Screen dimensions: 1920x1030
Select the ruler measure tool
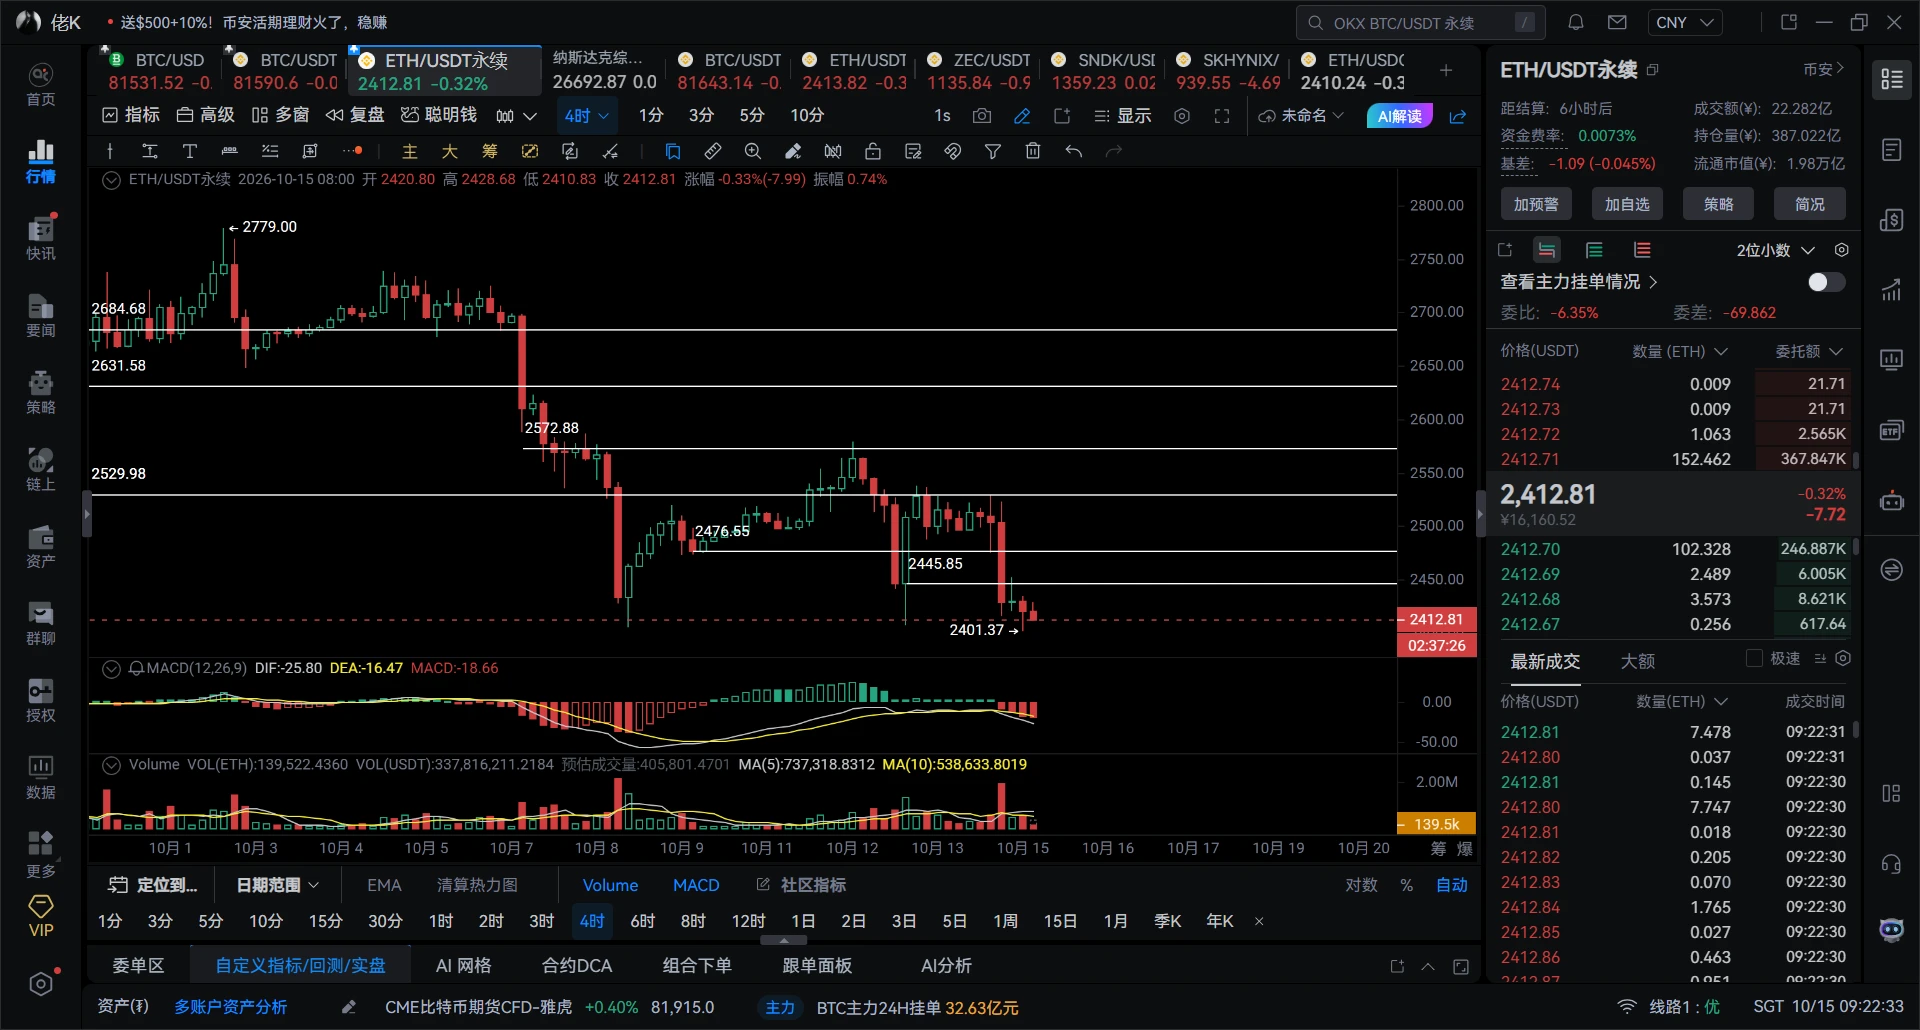(x=713, y=151)
